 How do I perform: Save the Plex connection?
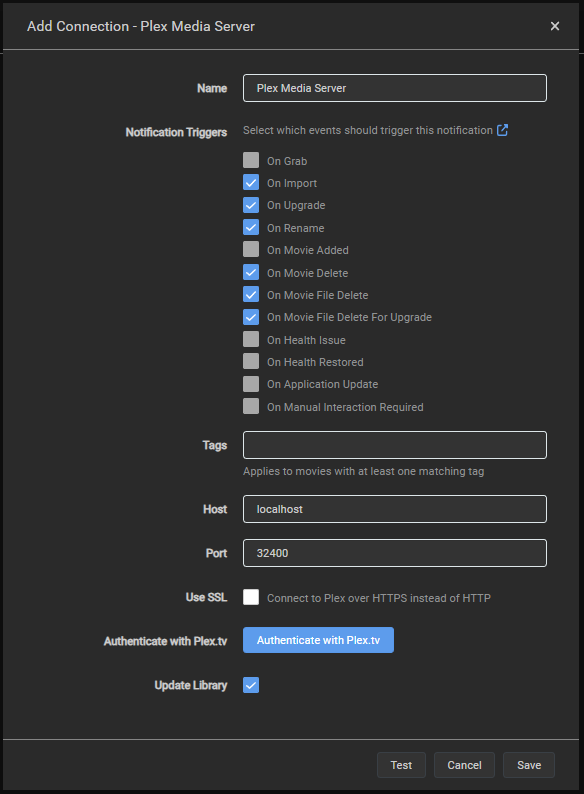click(529, 765)
